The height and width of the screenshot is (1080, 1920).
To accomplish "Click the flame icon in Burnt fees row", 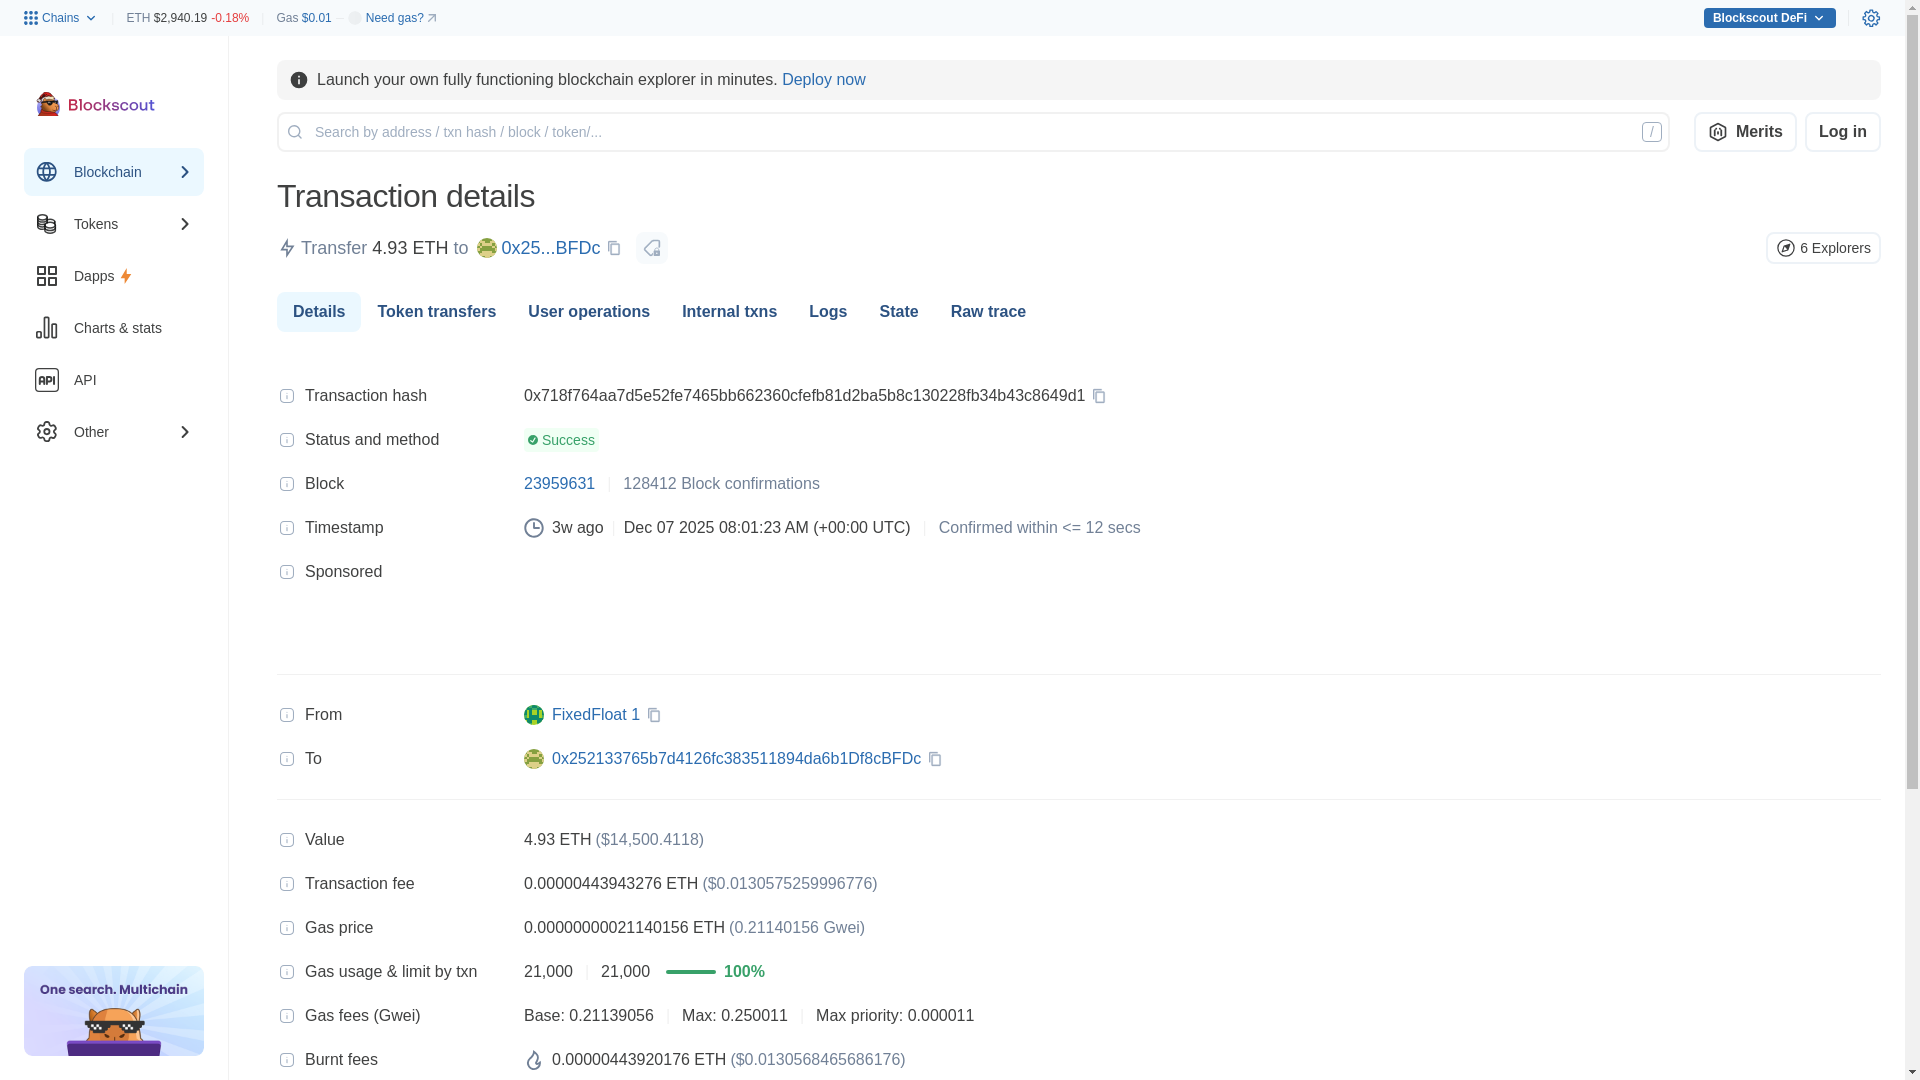I will click(x=534, y=1060).
